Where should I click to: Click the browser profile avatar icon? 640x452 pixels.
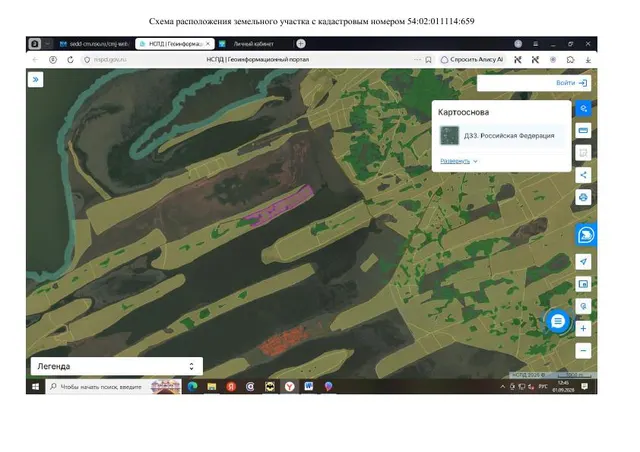(518, 44)
